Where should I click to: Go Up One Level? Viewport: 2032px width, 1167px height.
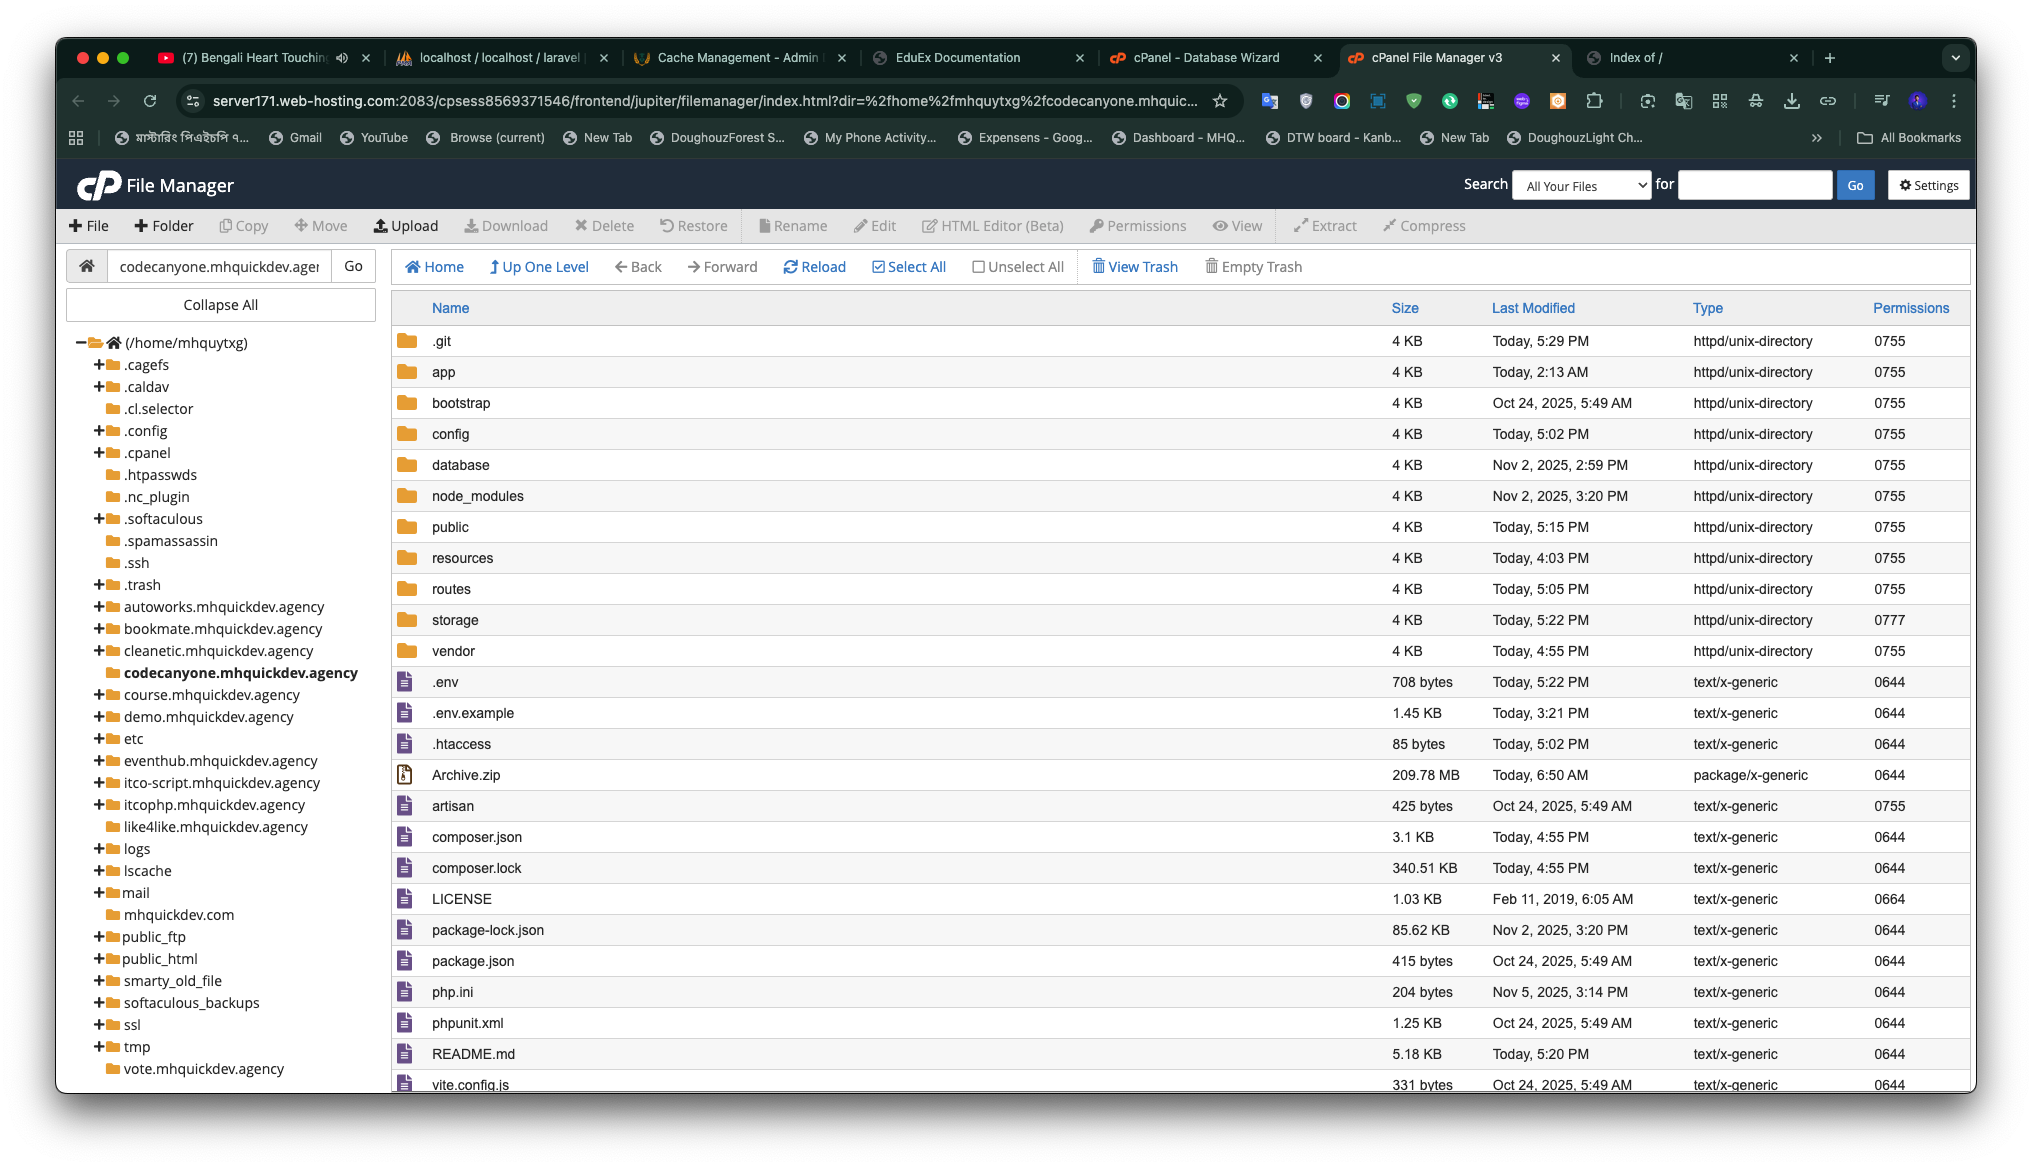538,267
